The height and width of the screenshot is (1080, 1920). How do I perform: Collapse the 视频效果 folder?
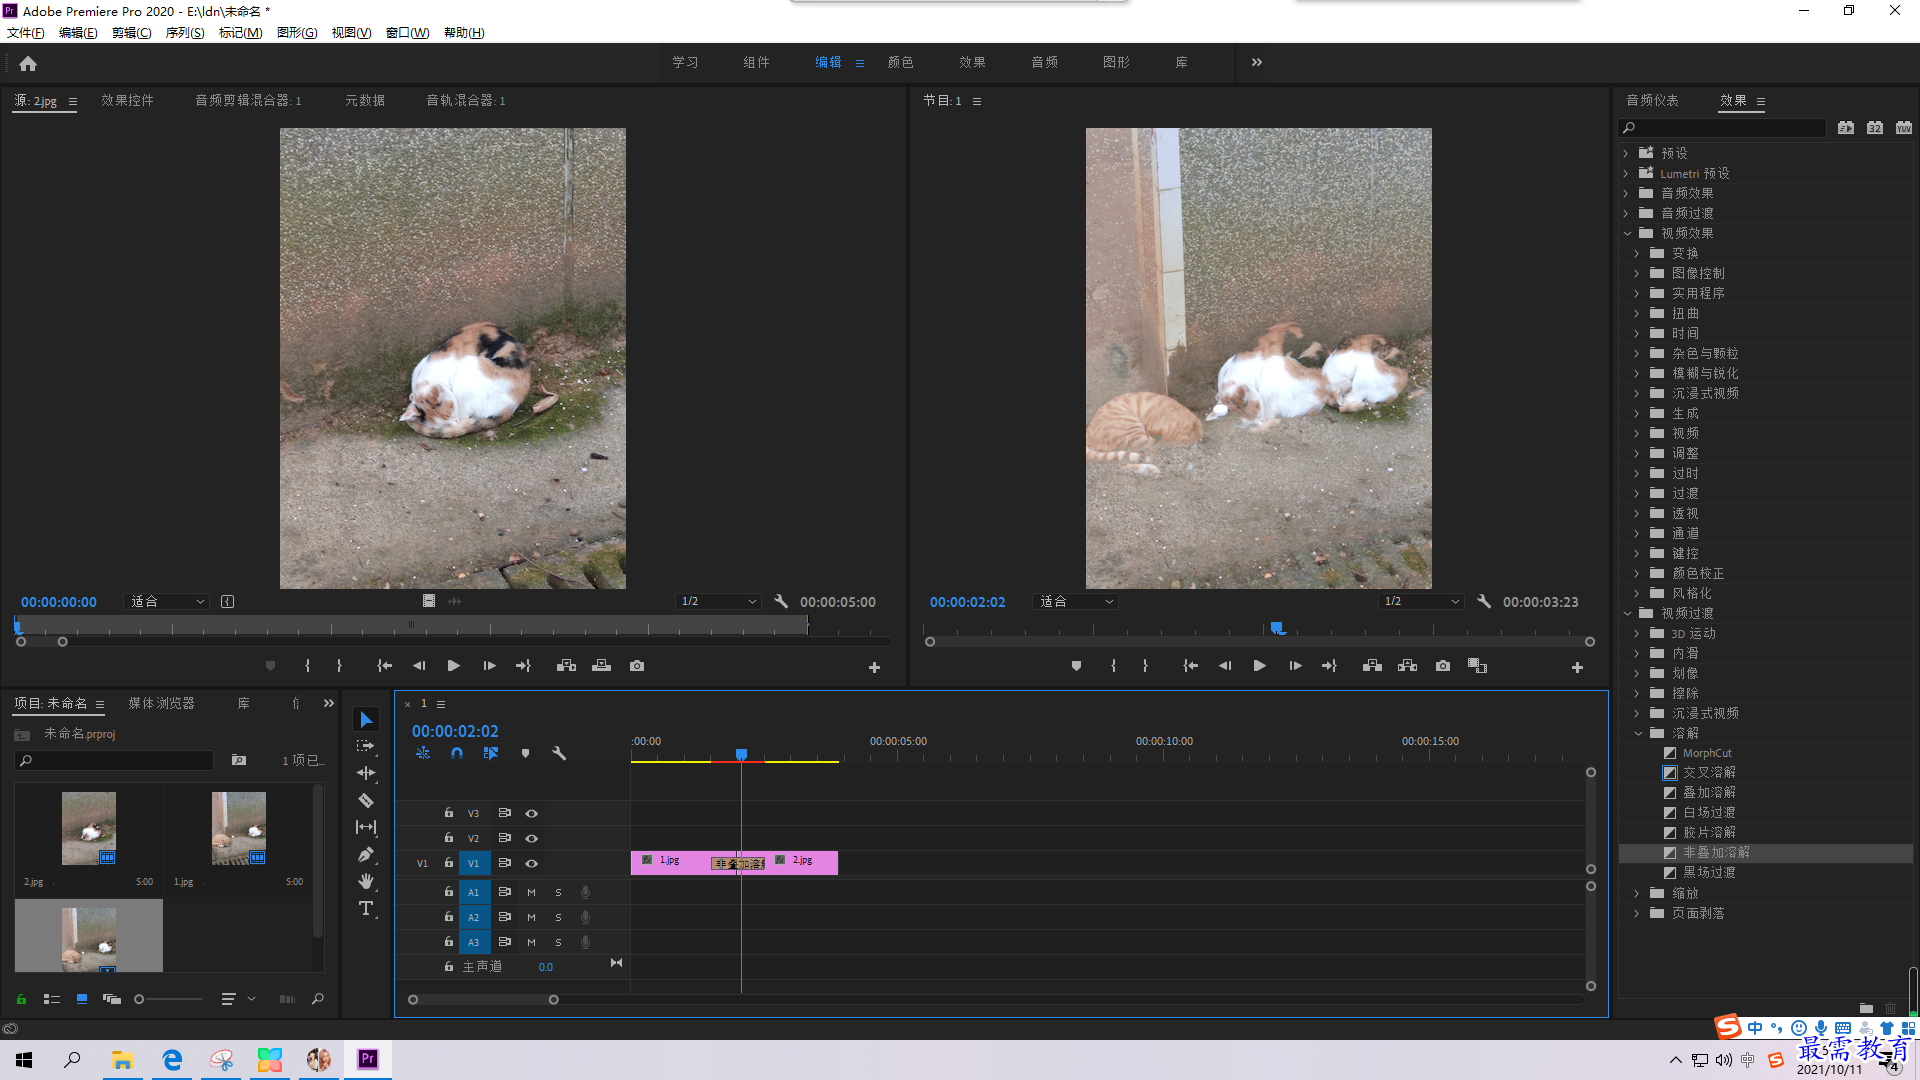pyautogui.click(x=1627, y=234)
